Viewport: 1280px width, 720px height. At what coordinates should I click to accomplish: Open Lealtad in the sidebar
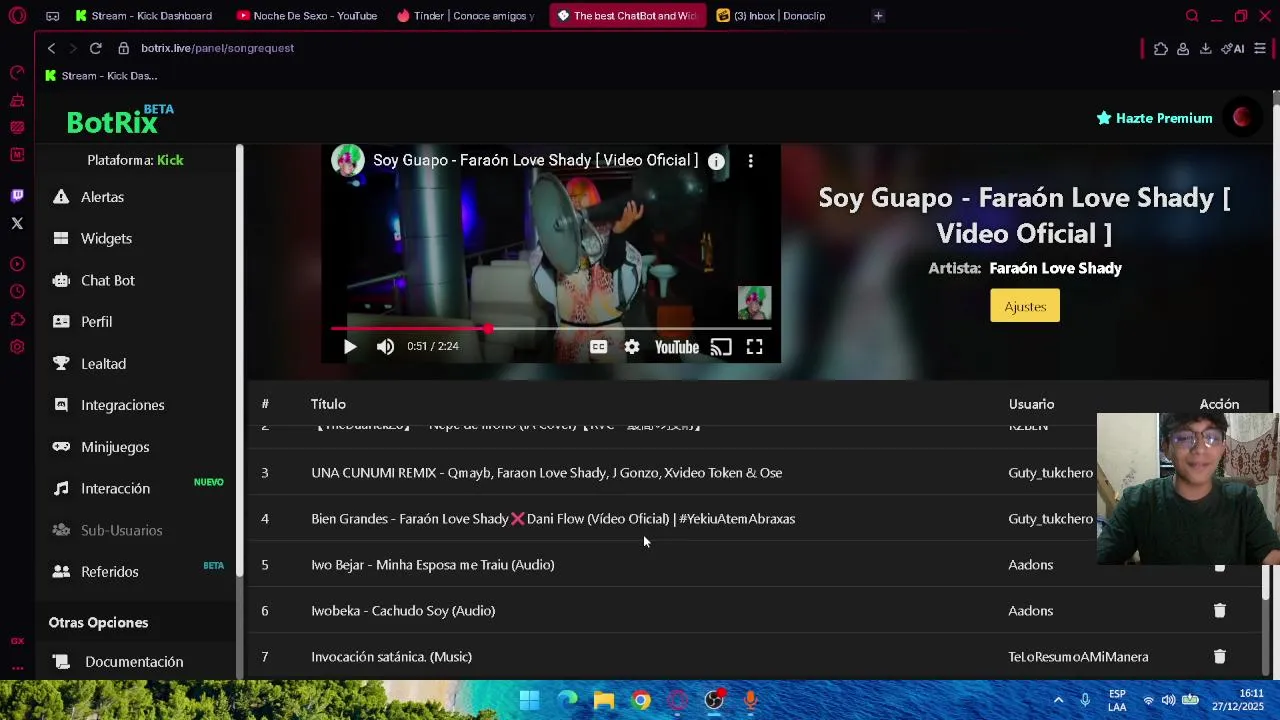tap(103, 364)
